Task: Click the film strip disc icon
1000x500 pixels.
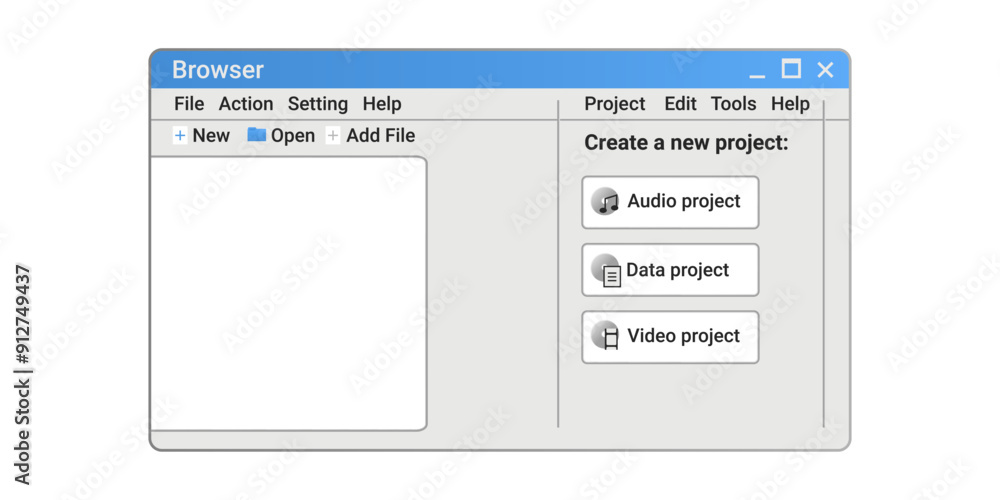Action: point(606,335)
